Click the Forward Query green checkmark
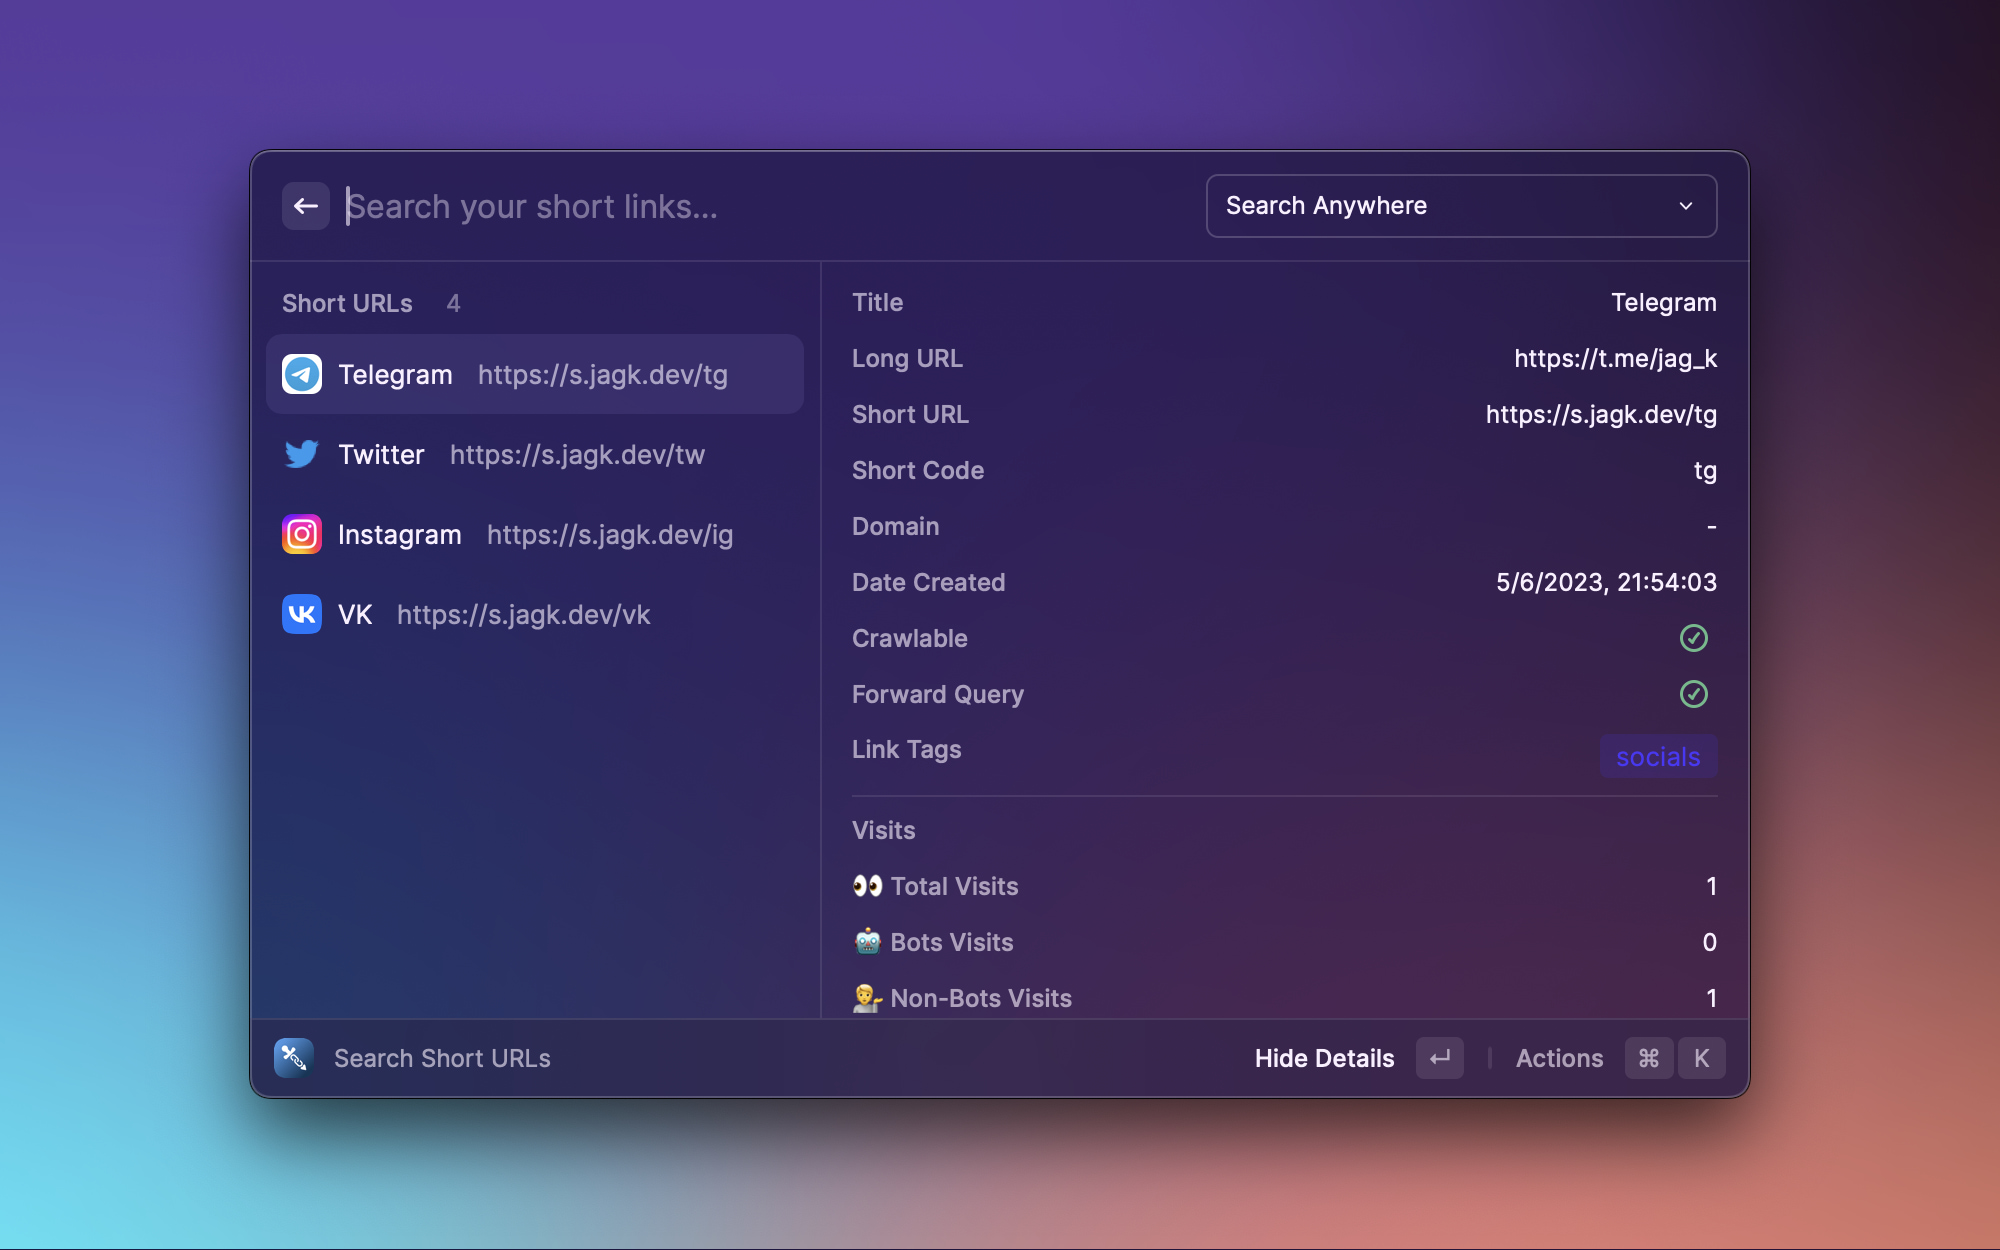 [x=1693, y=694]
